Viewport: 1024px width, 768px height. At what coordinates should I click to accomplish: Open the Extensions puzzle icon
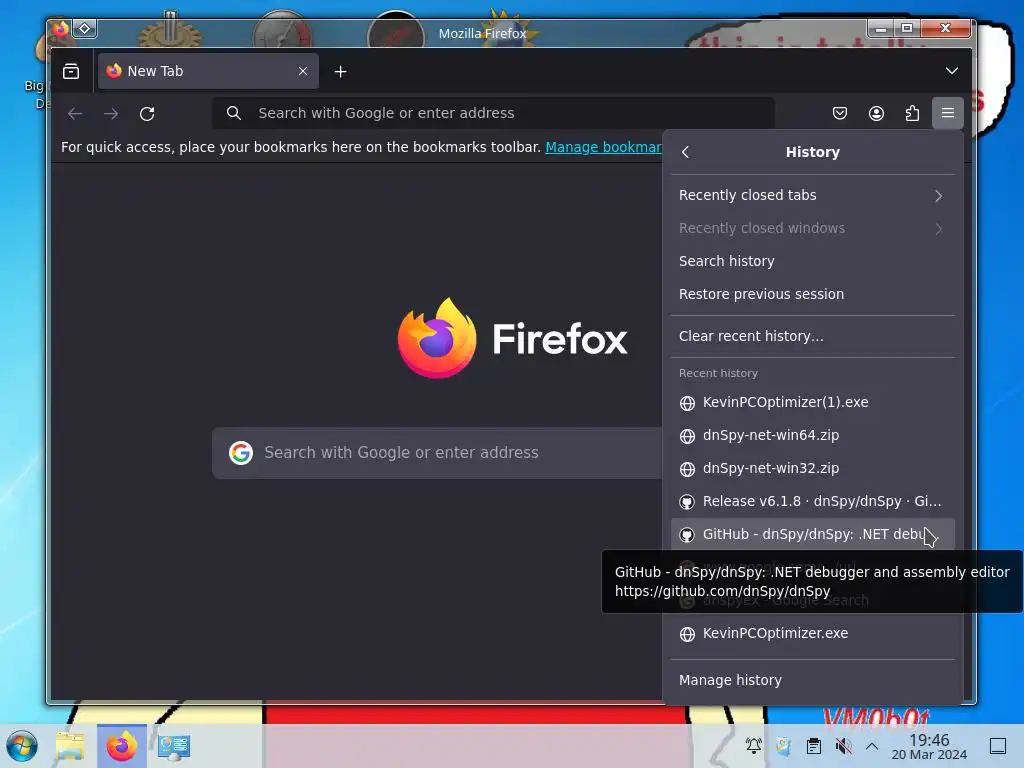tap(912, 114)
